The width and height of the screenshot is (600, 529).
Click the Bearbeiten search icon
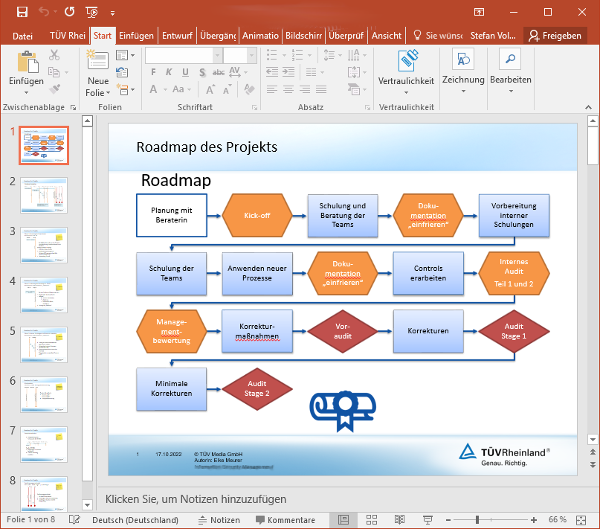point(510,60)
